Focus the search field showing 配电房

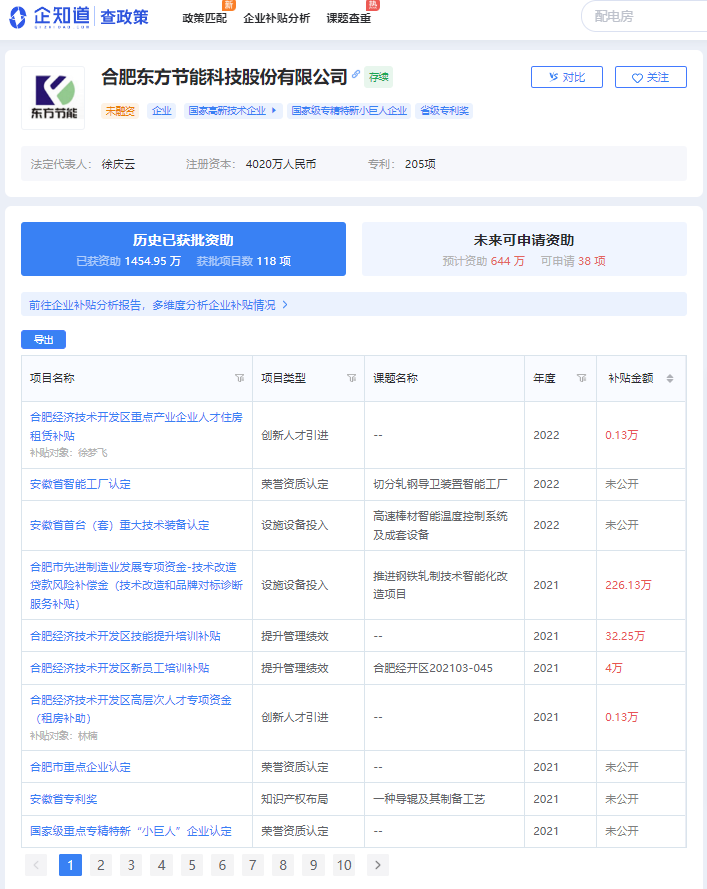[646, 16]
